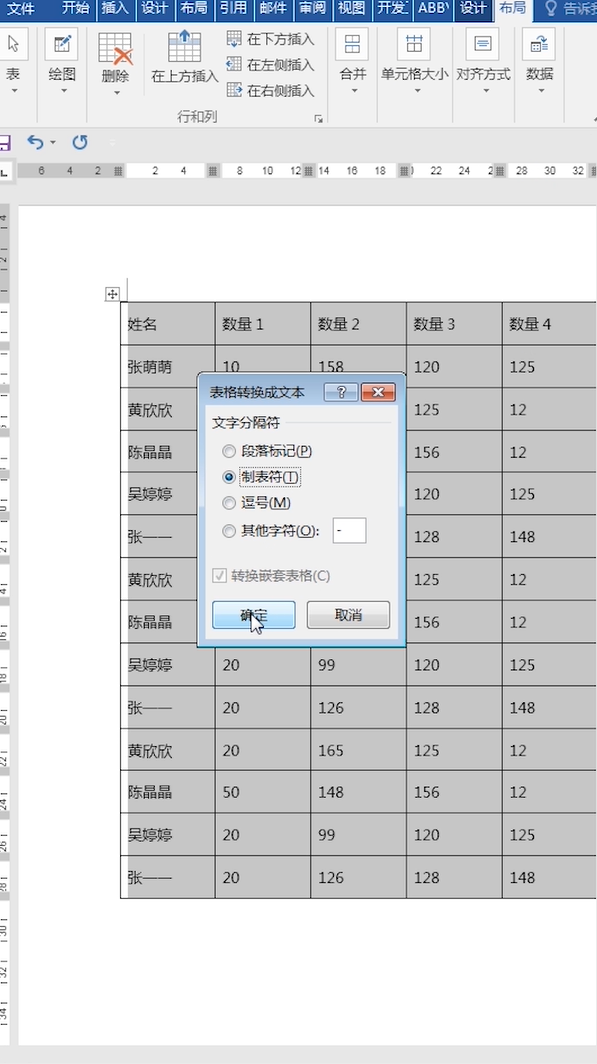Click the tab selector on ruler corner
This screenshot has height=1064, width=597.
[x=4, y=172]
